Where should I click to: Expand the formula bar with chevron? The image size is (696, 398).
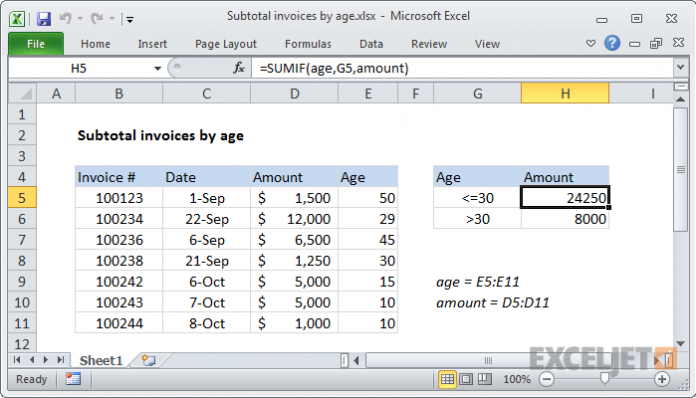[x=680, y=68]
